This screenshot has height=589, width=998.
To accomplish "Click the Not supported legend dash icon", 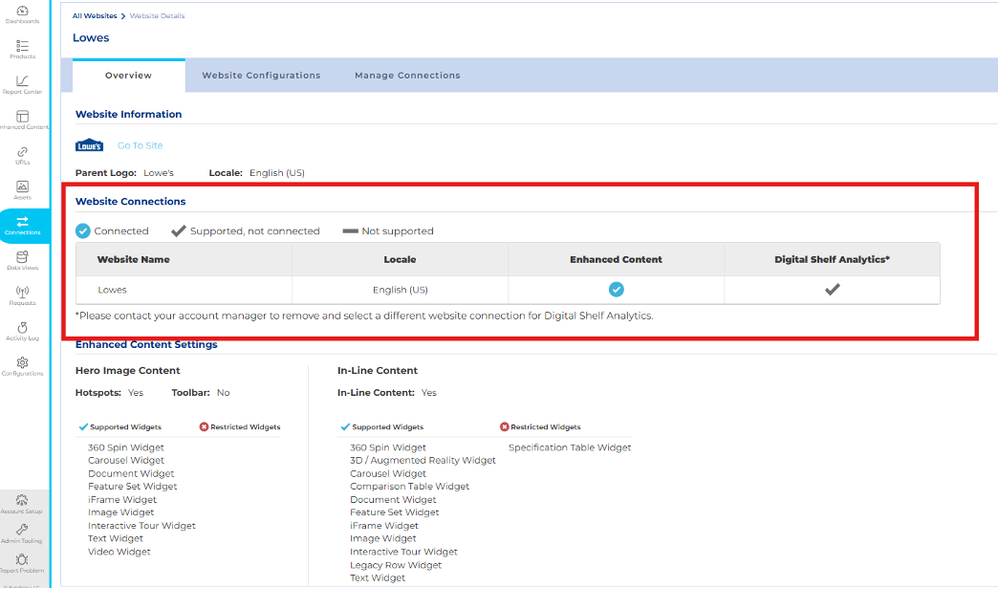I will [x=350, y=231].
